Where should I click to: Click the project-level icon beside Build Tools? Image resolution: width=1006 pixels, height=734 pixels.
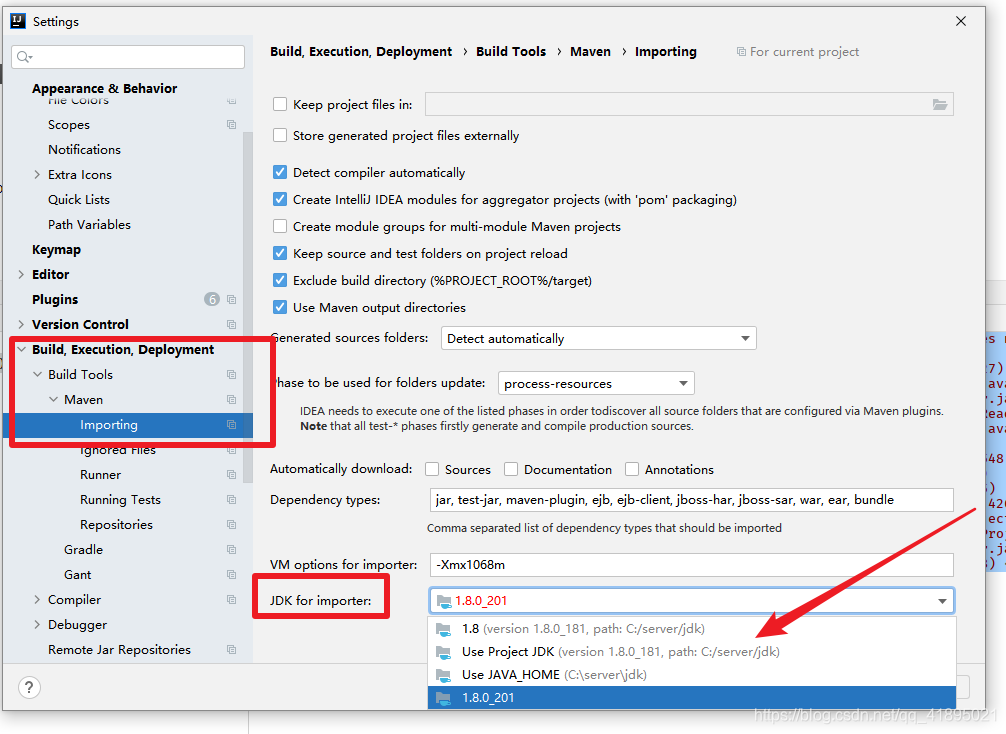click(x=232, y=375)
